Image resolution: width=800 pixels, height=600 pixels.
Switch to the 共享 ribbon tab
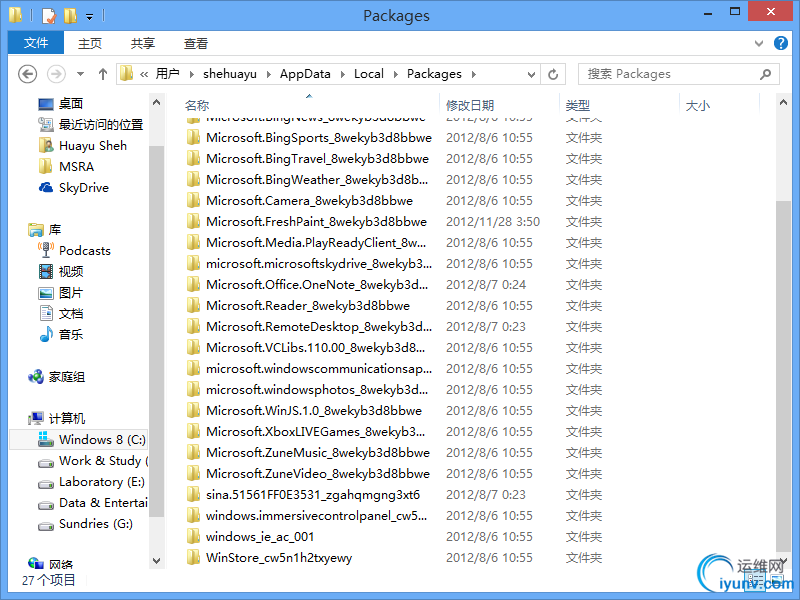click(x=142, y=43)
